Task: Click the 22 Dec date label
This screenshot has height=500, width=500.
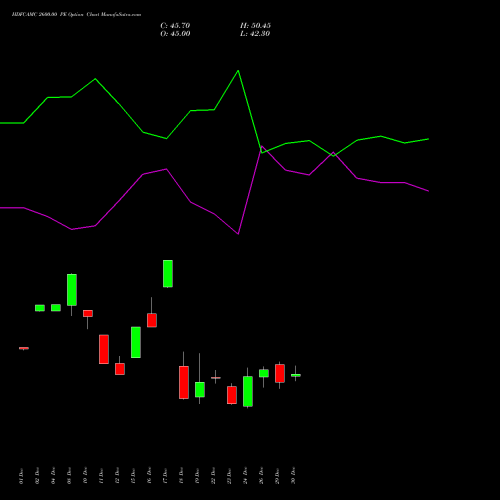Action: pyautogui.click(x=213, y=476)
